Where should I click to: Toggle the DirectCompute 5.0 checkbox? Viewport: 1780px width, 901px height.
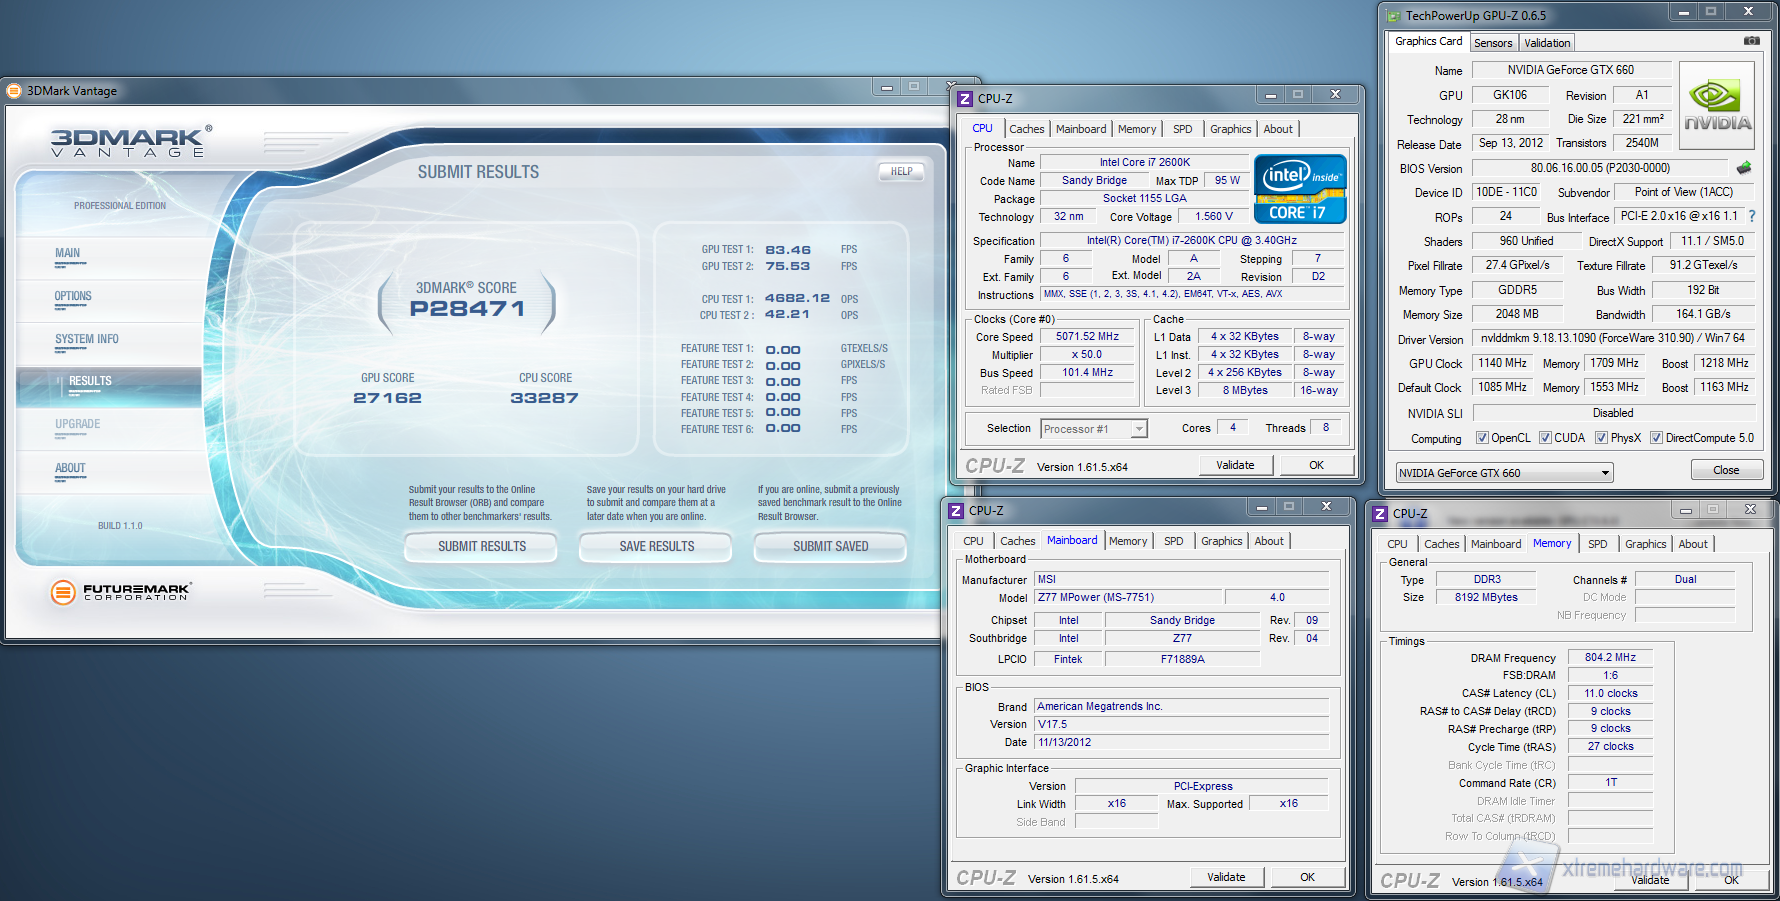tap(1657, 437)
